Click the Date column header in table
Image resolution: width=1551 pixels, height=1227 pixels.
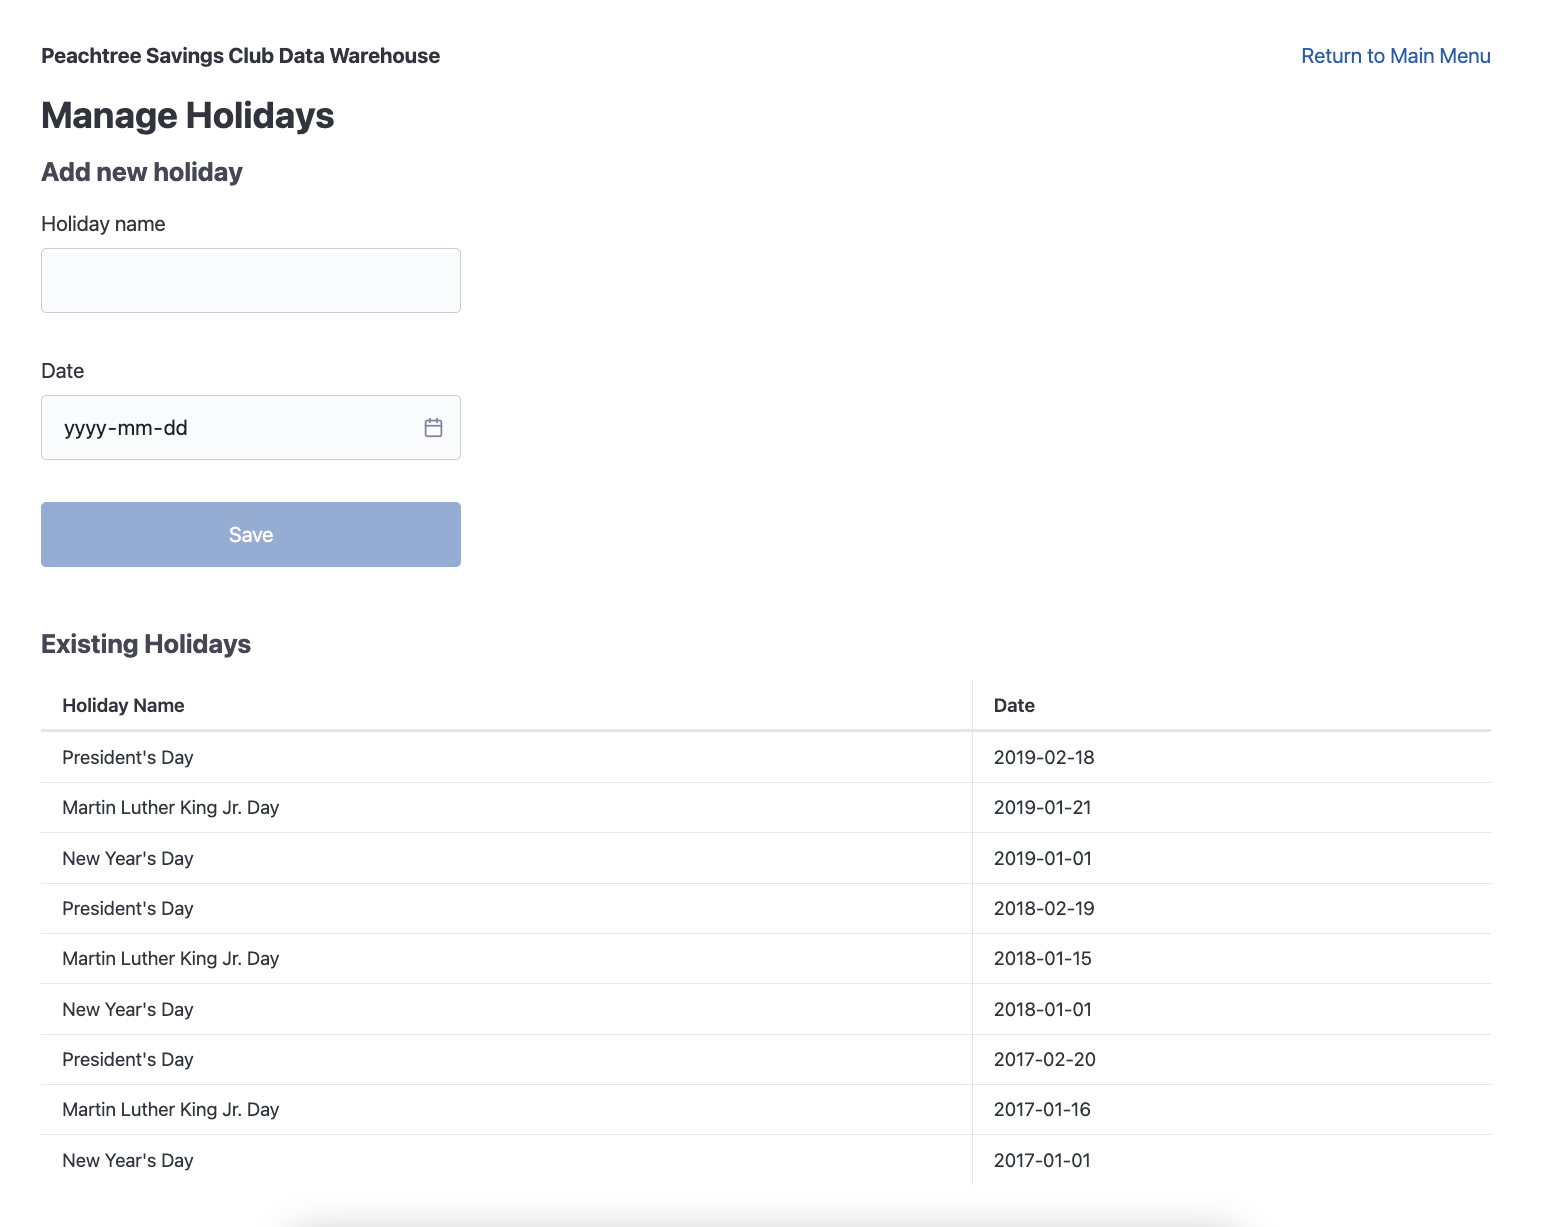[1013, 705]
